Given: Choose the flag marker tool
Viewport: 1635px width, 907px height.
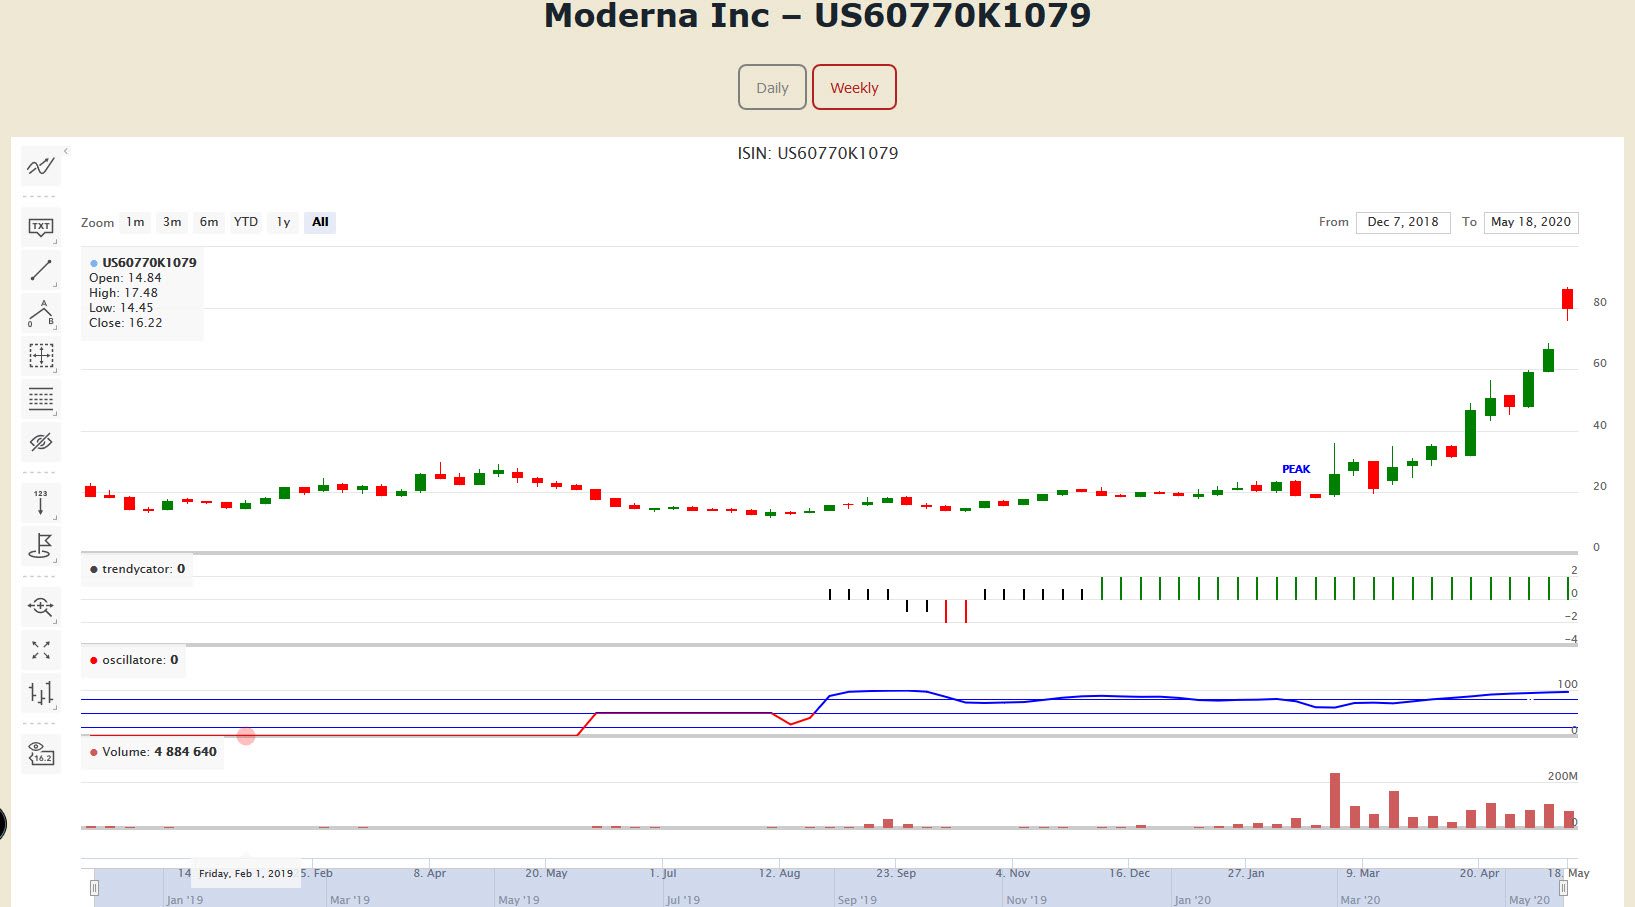Looking at the screenshot, I should [x=41, y=546].
